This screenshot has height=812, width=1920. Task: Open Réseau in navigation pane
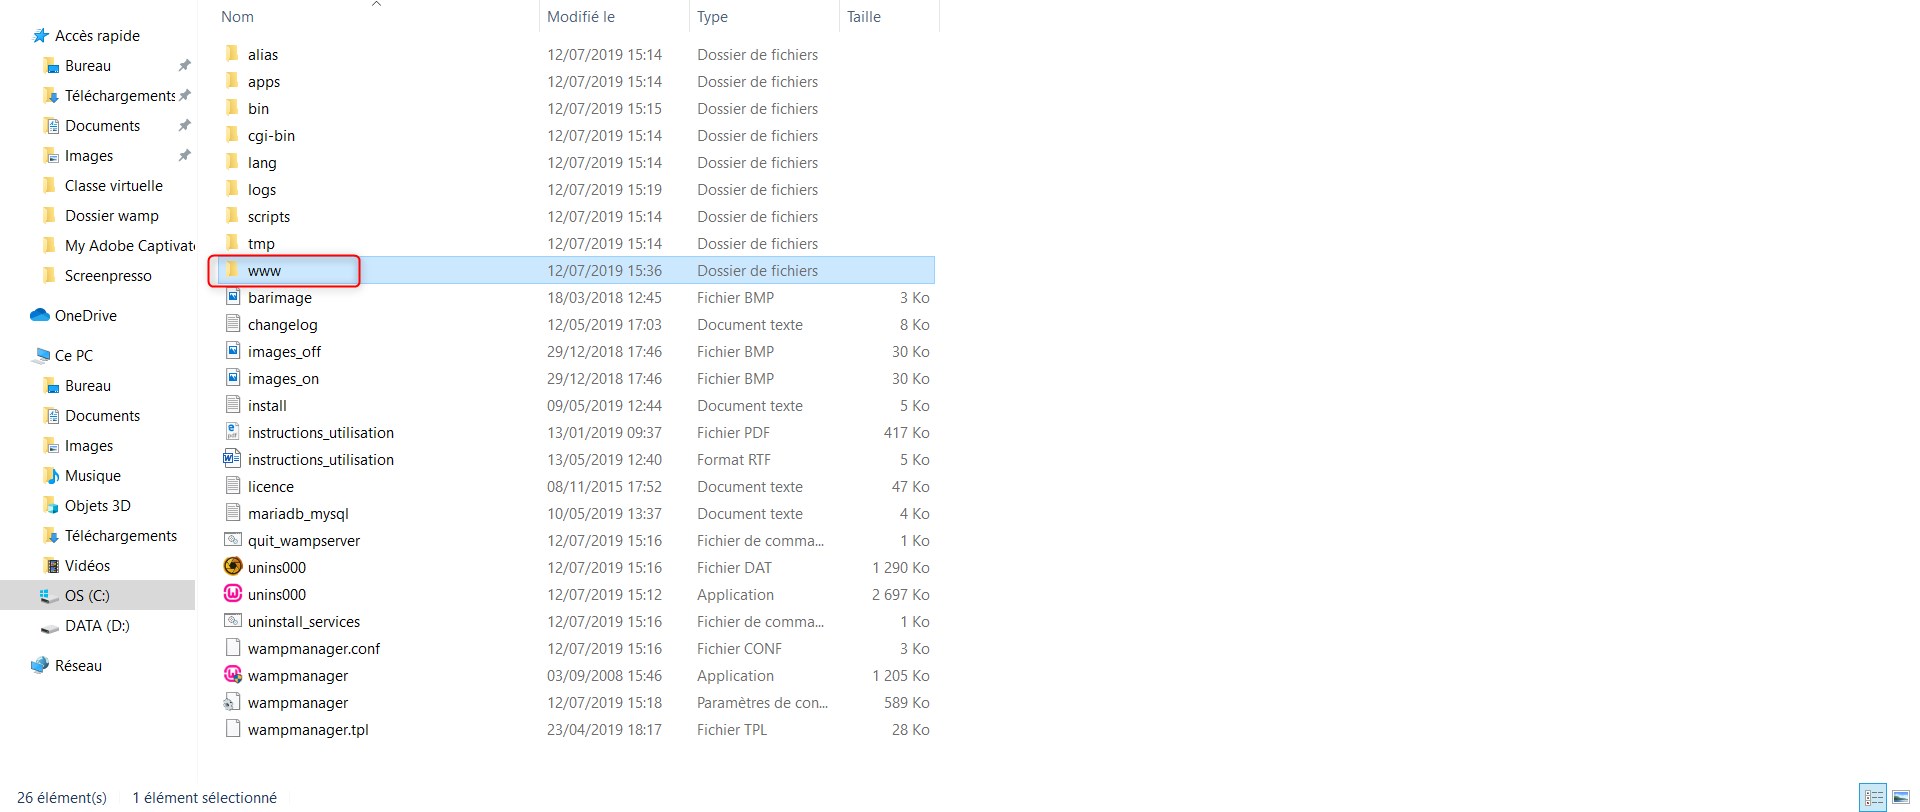click(78, 665)
